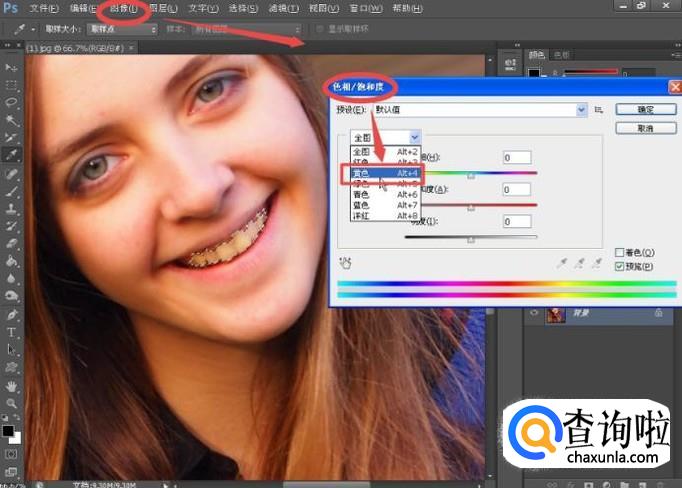Viewport: 682px width, 488px height.
Task: Click the Move tool at toolbox top
Action: pyautogui.click(x=12, y=66)
